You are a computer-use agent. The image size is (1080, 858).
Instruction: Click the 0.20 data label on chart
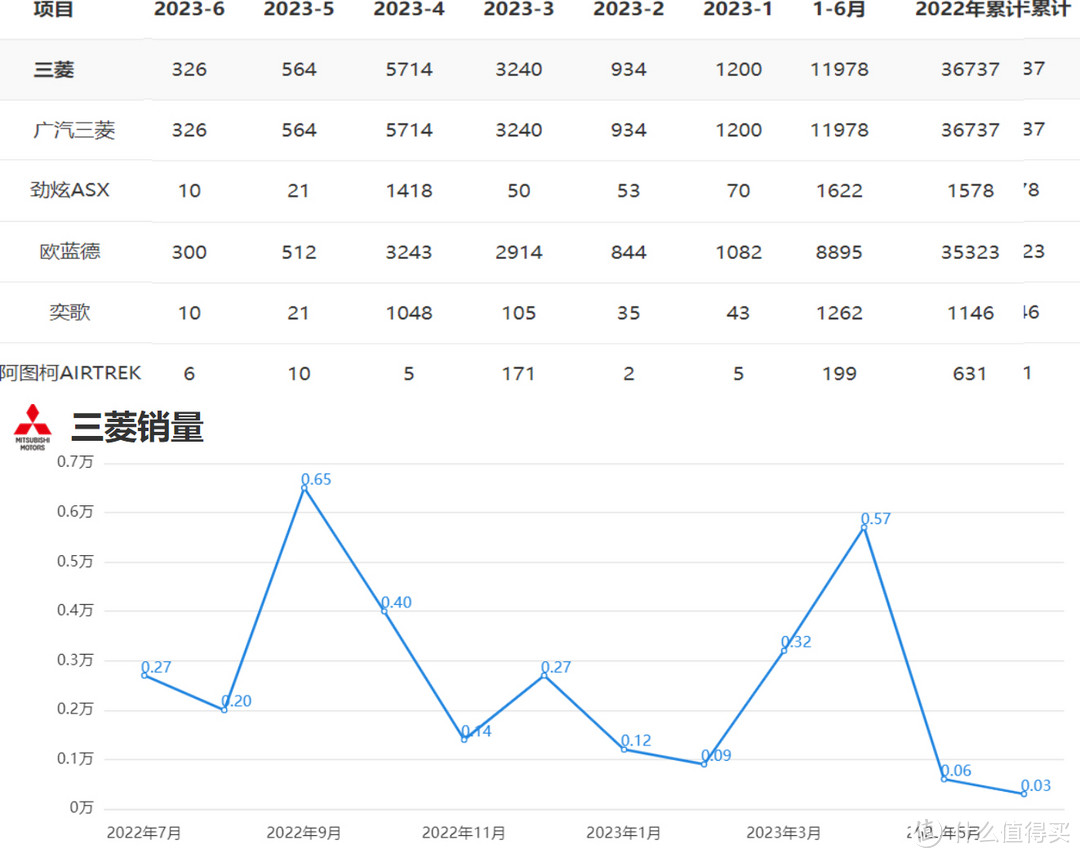tap(236, 701)
